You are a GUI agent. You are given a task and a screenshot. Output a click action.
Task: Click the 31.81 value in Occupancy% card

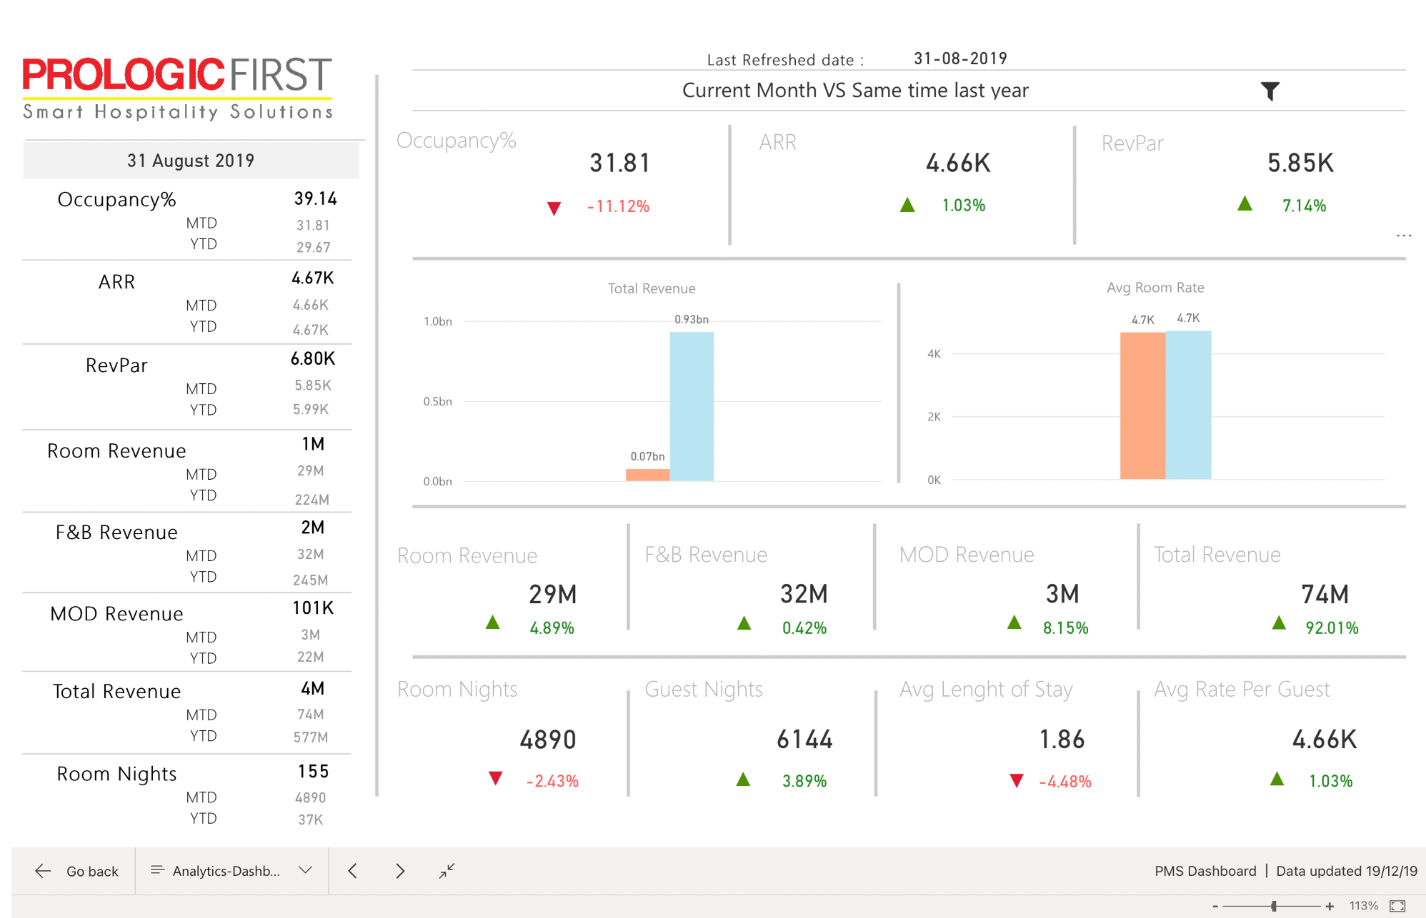click(x=620, y=163)
